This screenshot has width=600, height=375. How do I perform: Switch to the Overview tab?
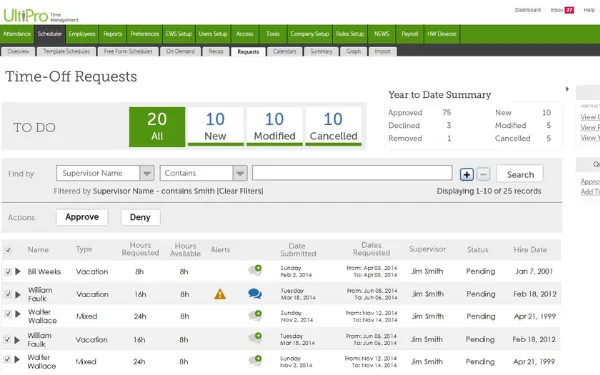[18, 52]
